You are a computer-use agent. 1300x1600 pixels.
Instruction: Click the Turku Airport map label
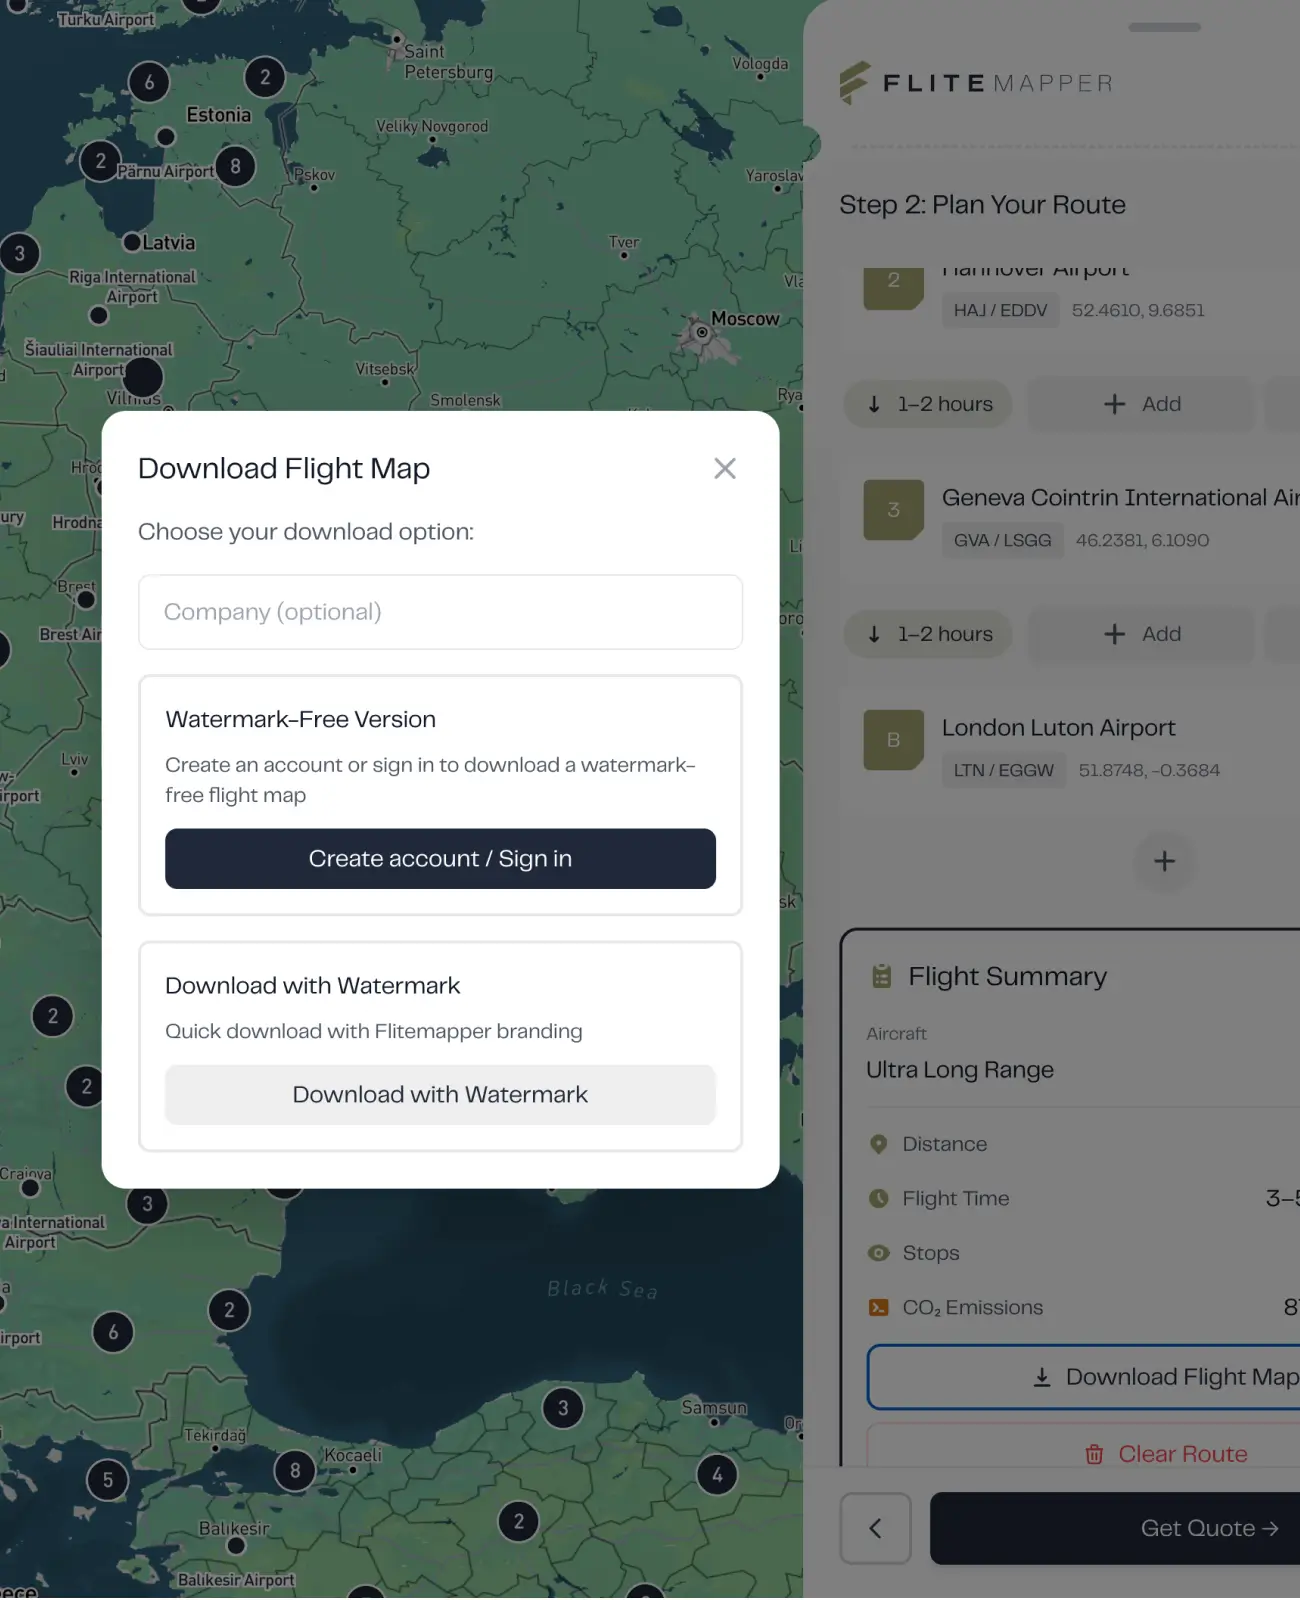pos(106,20)
